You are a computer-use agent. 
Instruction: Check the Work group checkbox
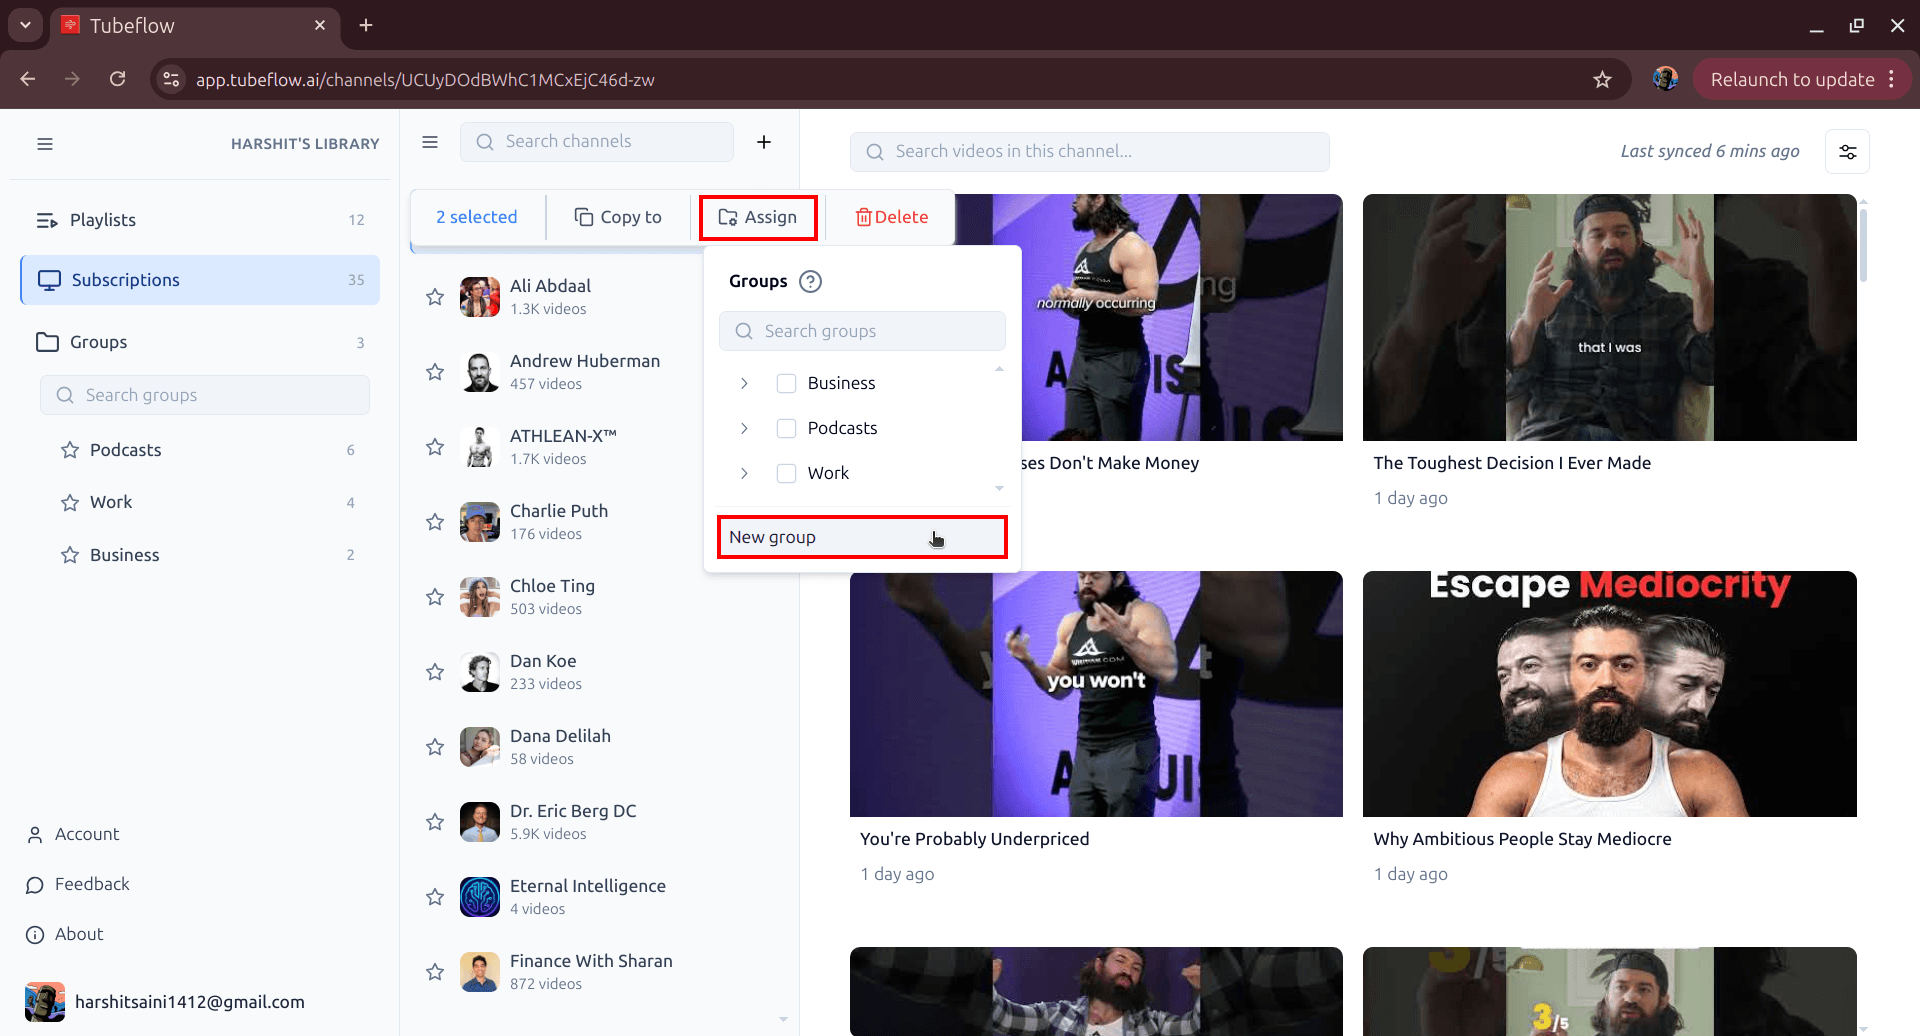click(786, 472)
